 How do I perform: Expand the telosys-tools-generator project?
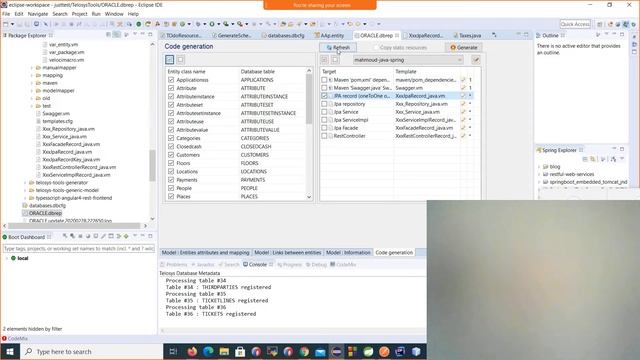tap(25, 182)
